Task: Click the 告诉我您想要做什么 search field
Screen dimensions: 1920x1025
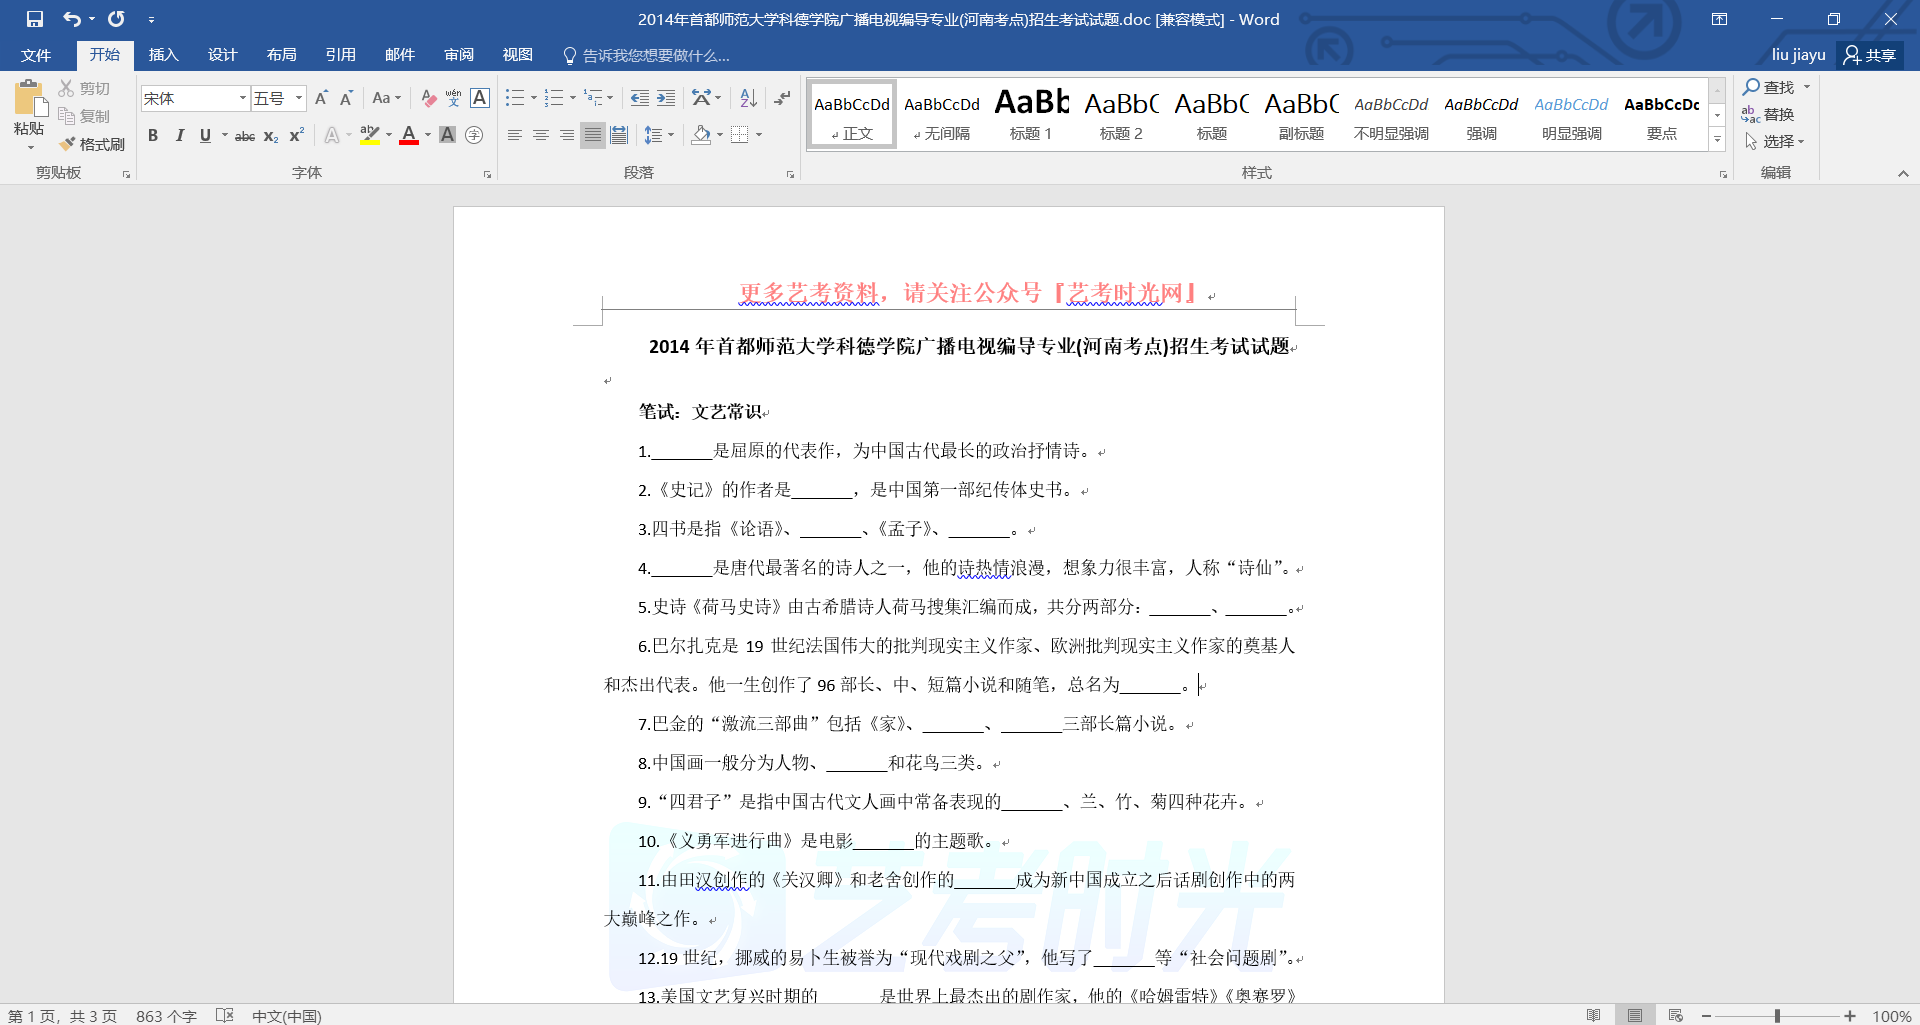Action: (x=655, y=55)
